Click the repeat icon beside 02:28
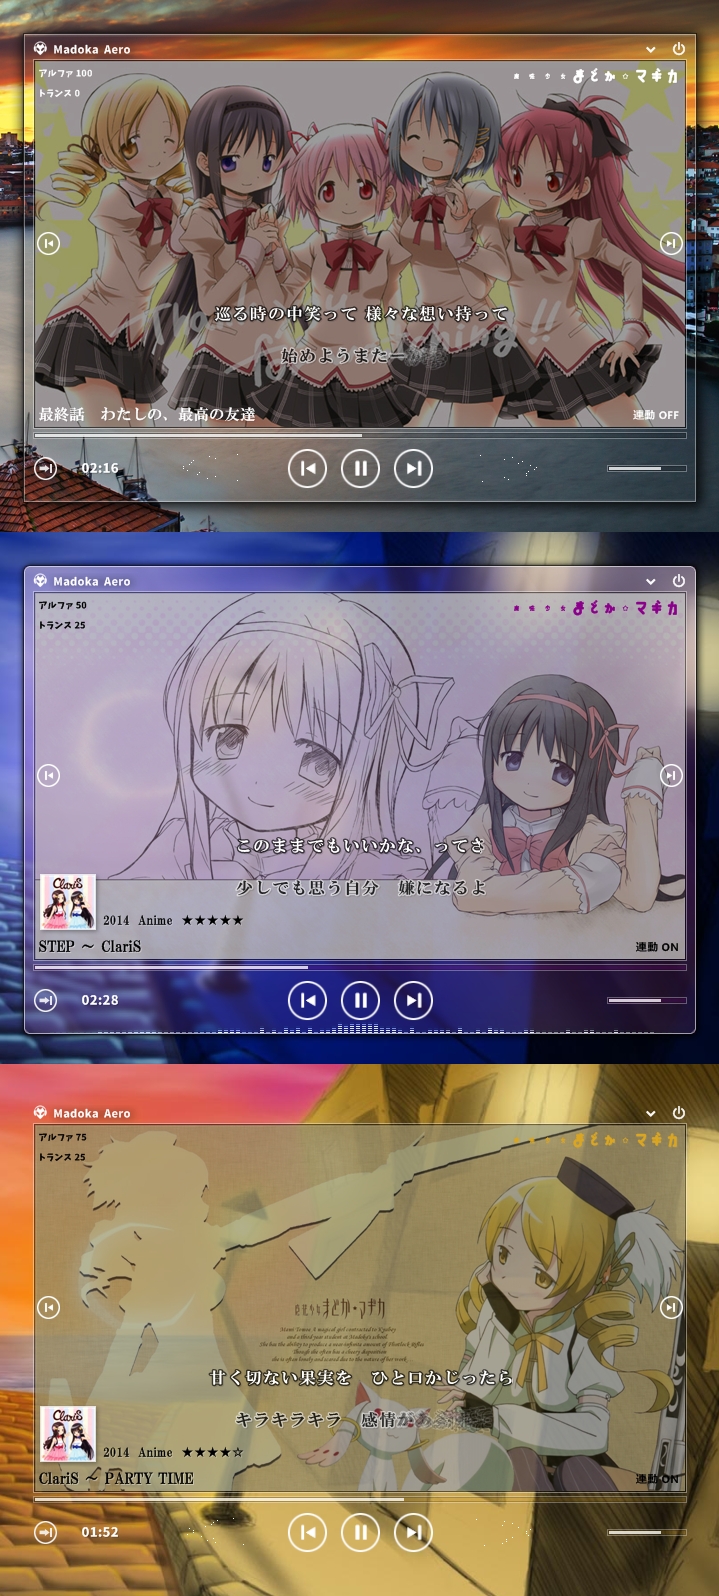The height and width of the screenshot is (1596, 719). (x=46, y=1000)
